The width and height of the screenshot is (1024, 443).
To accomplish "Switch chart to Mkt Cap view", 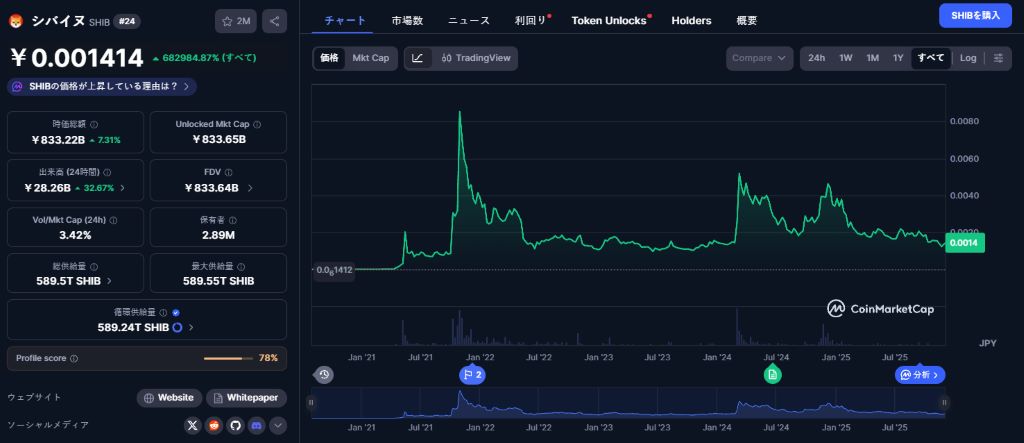I will click(370, 58).
